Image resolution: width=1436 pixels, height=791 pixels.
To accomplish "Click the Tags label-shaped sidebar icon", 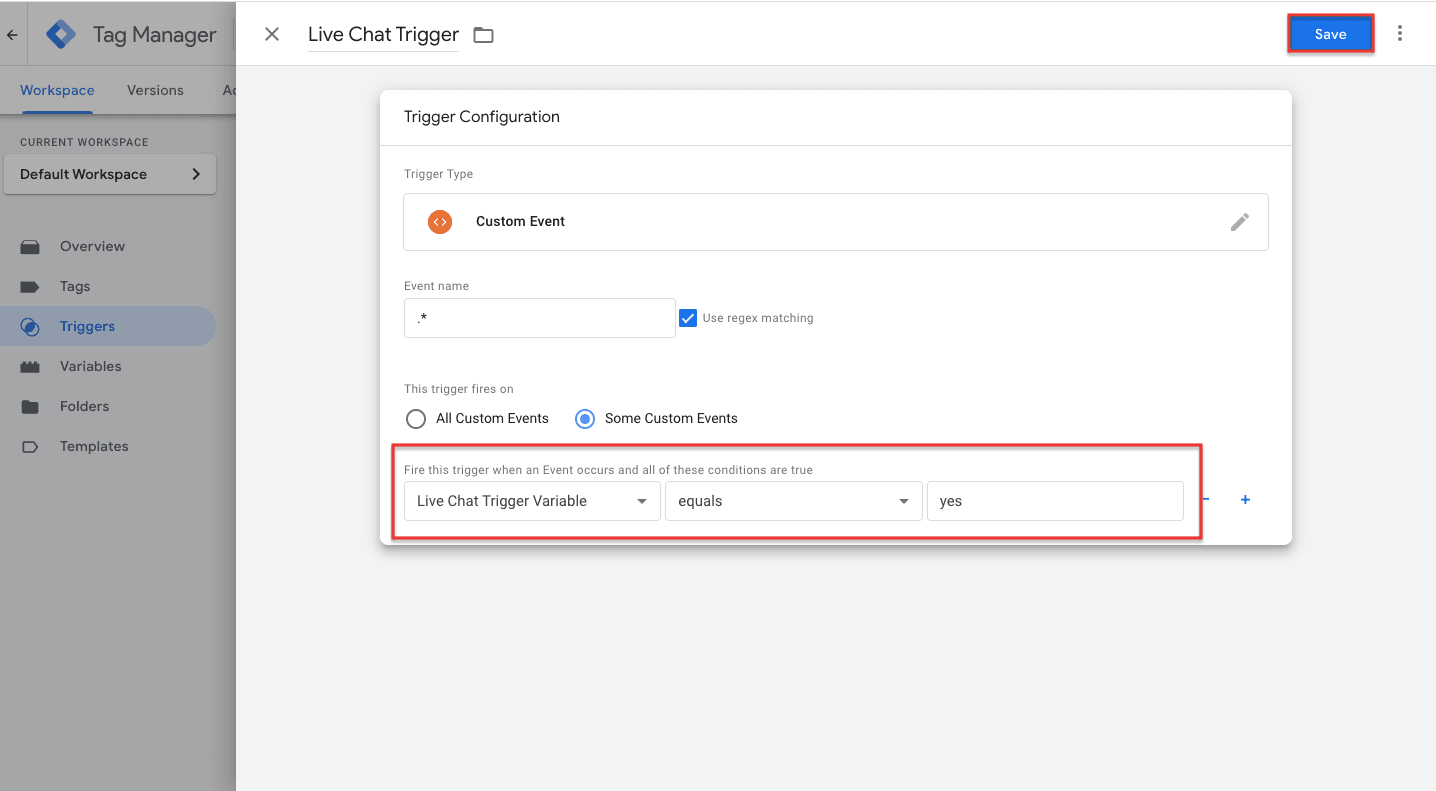I will click(30, 287).
